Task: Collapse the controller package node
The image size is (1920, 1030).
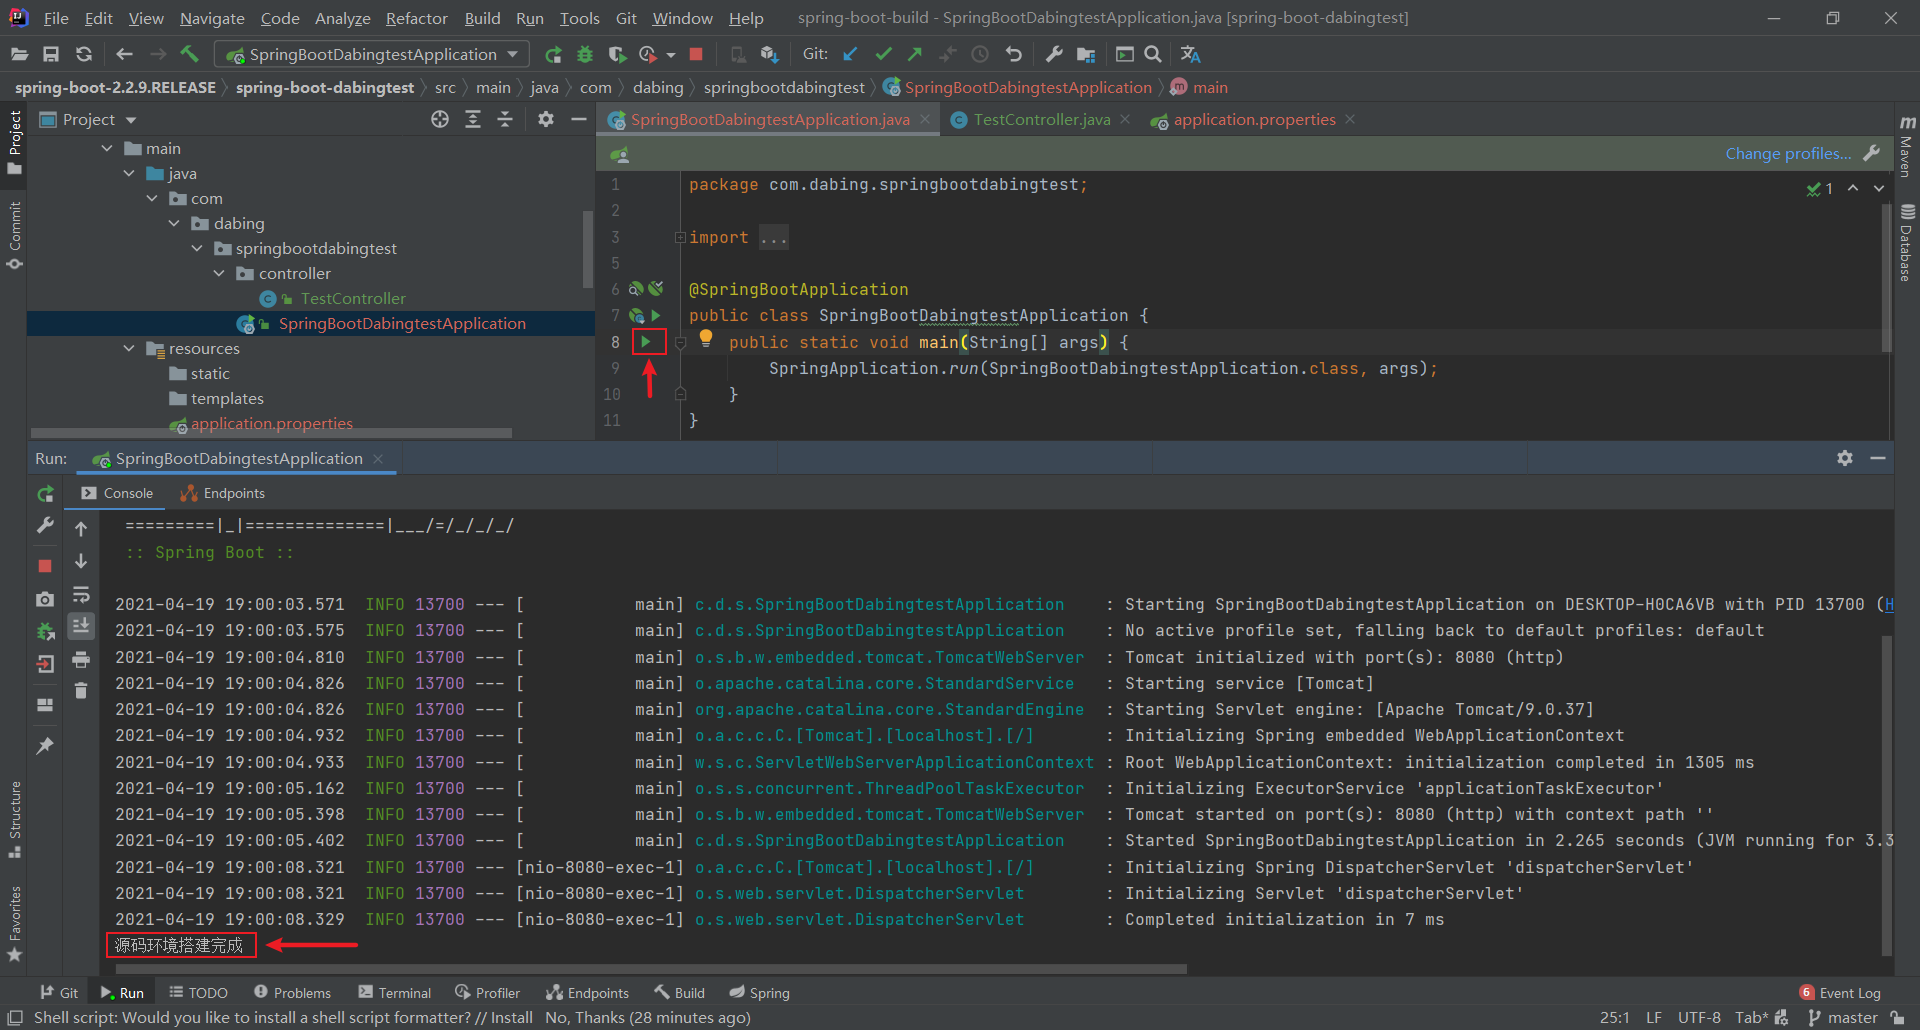Action: 219,273
